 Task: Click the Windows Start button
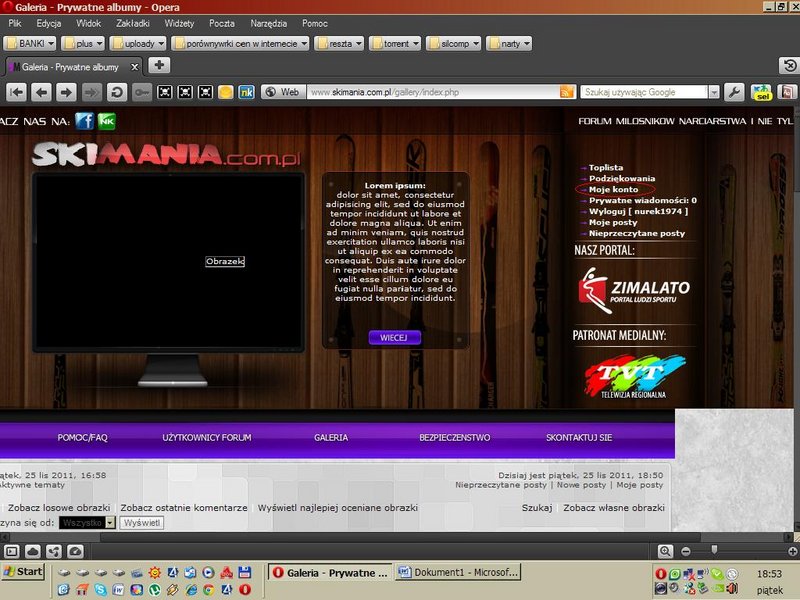pyautogui.click(x=22, y=571)
